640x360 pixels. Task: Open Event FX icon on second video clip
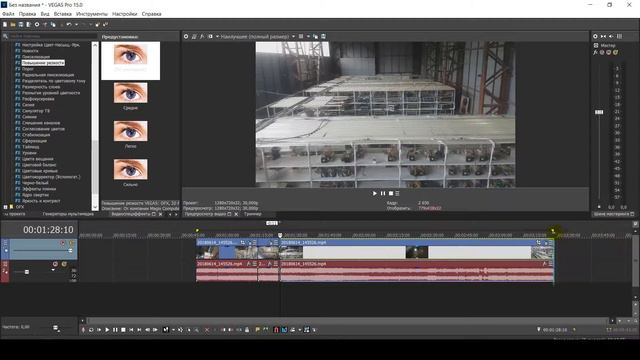[x=546, y=242]
